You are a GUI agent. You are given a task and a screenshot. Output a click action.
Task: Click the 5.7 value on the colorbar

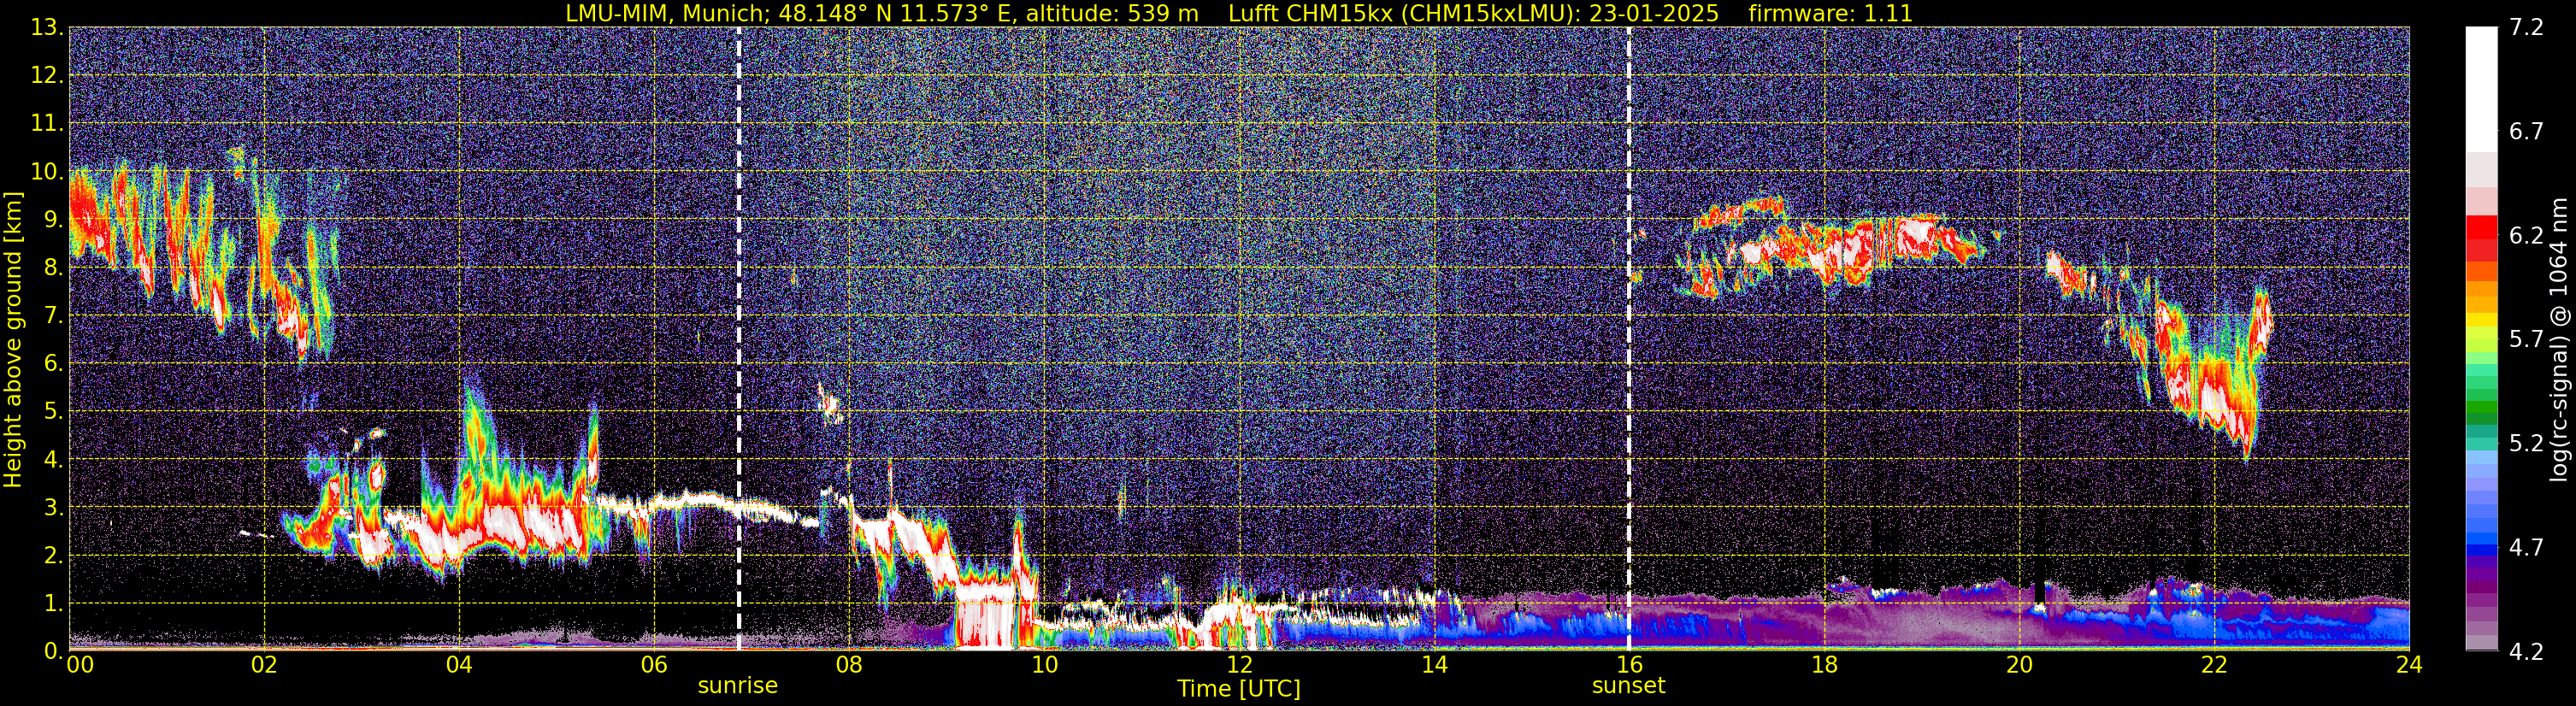click(x=2526, y=340)
